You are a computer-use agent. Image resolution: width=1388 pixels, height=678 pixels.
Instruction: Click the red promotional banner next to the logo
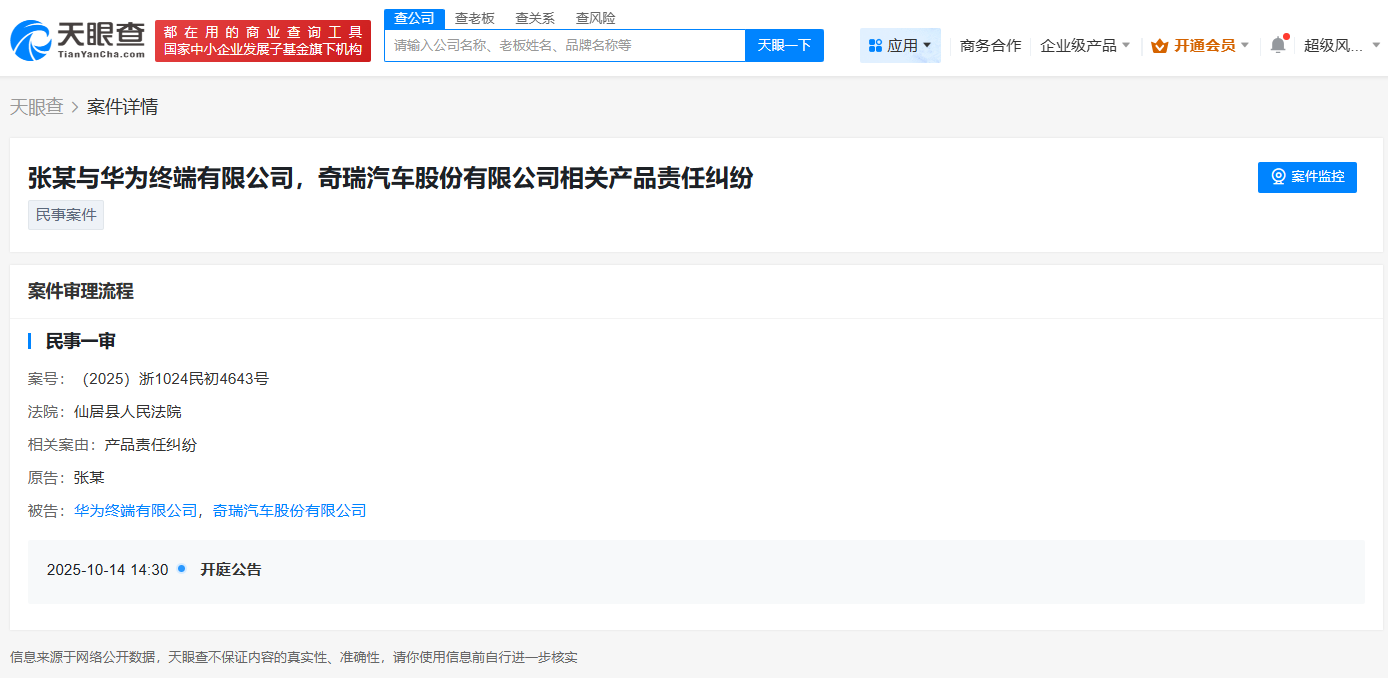click(263, 40)
